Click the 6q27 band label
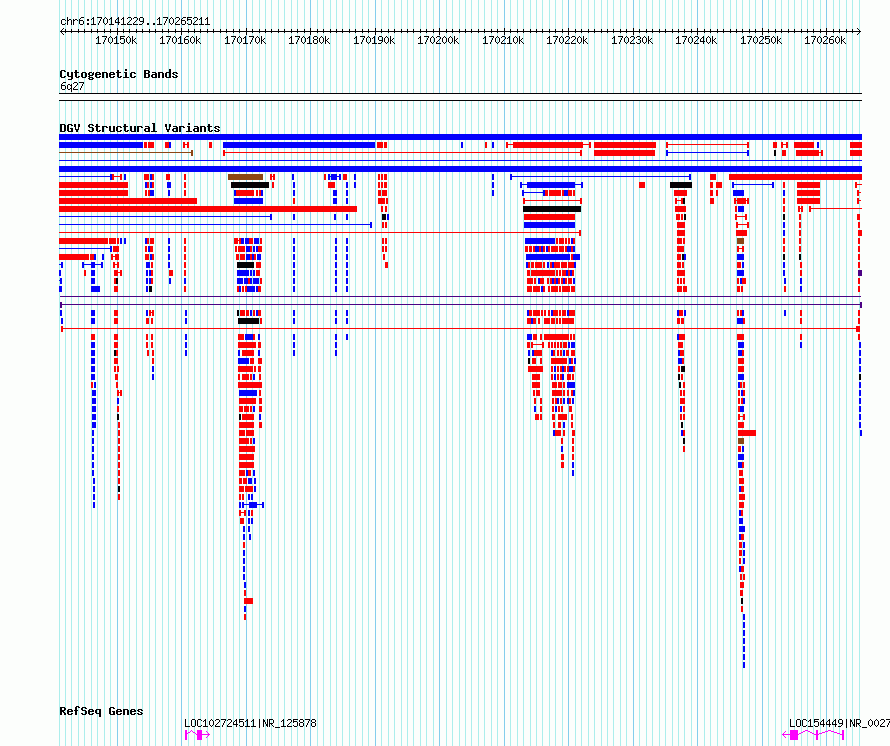 tap(72, 86)
